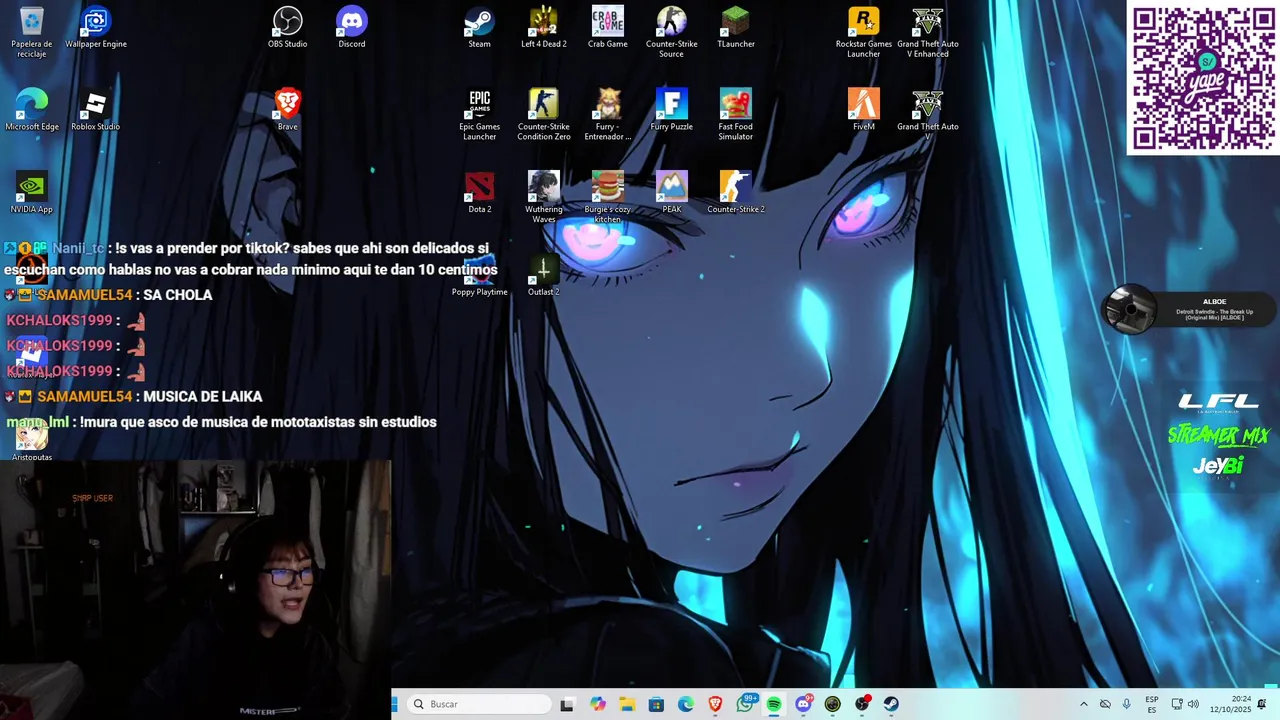The image size is (1280, 720).
Task: Open the Papelera de reciclaje desktop icon
Action: (x=31, y=32)
